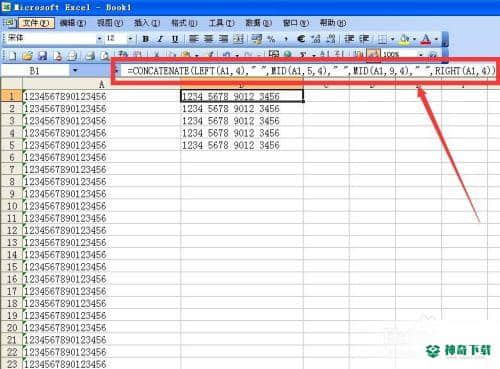Screen dimensions: 500x369
Task: Toggle italic formatting
Action: [x=160, y=39]
